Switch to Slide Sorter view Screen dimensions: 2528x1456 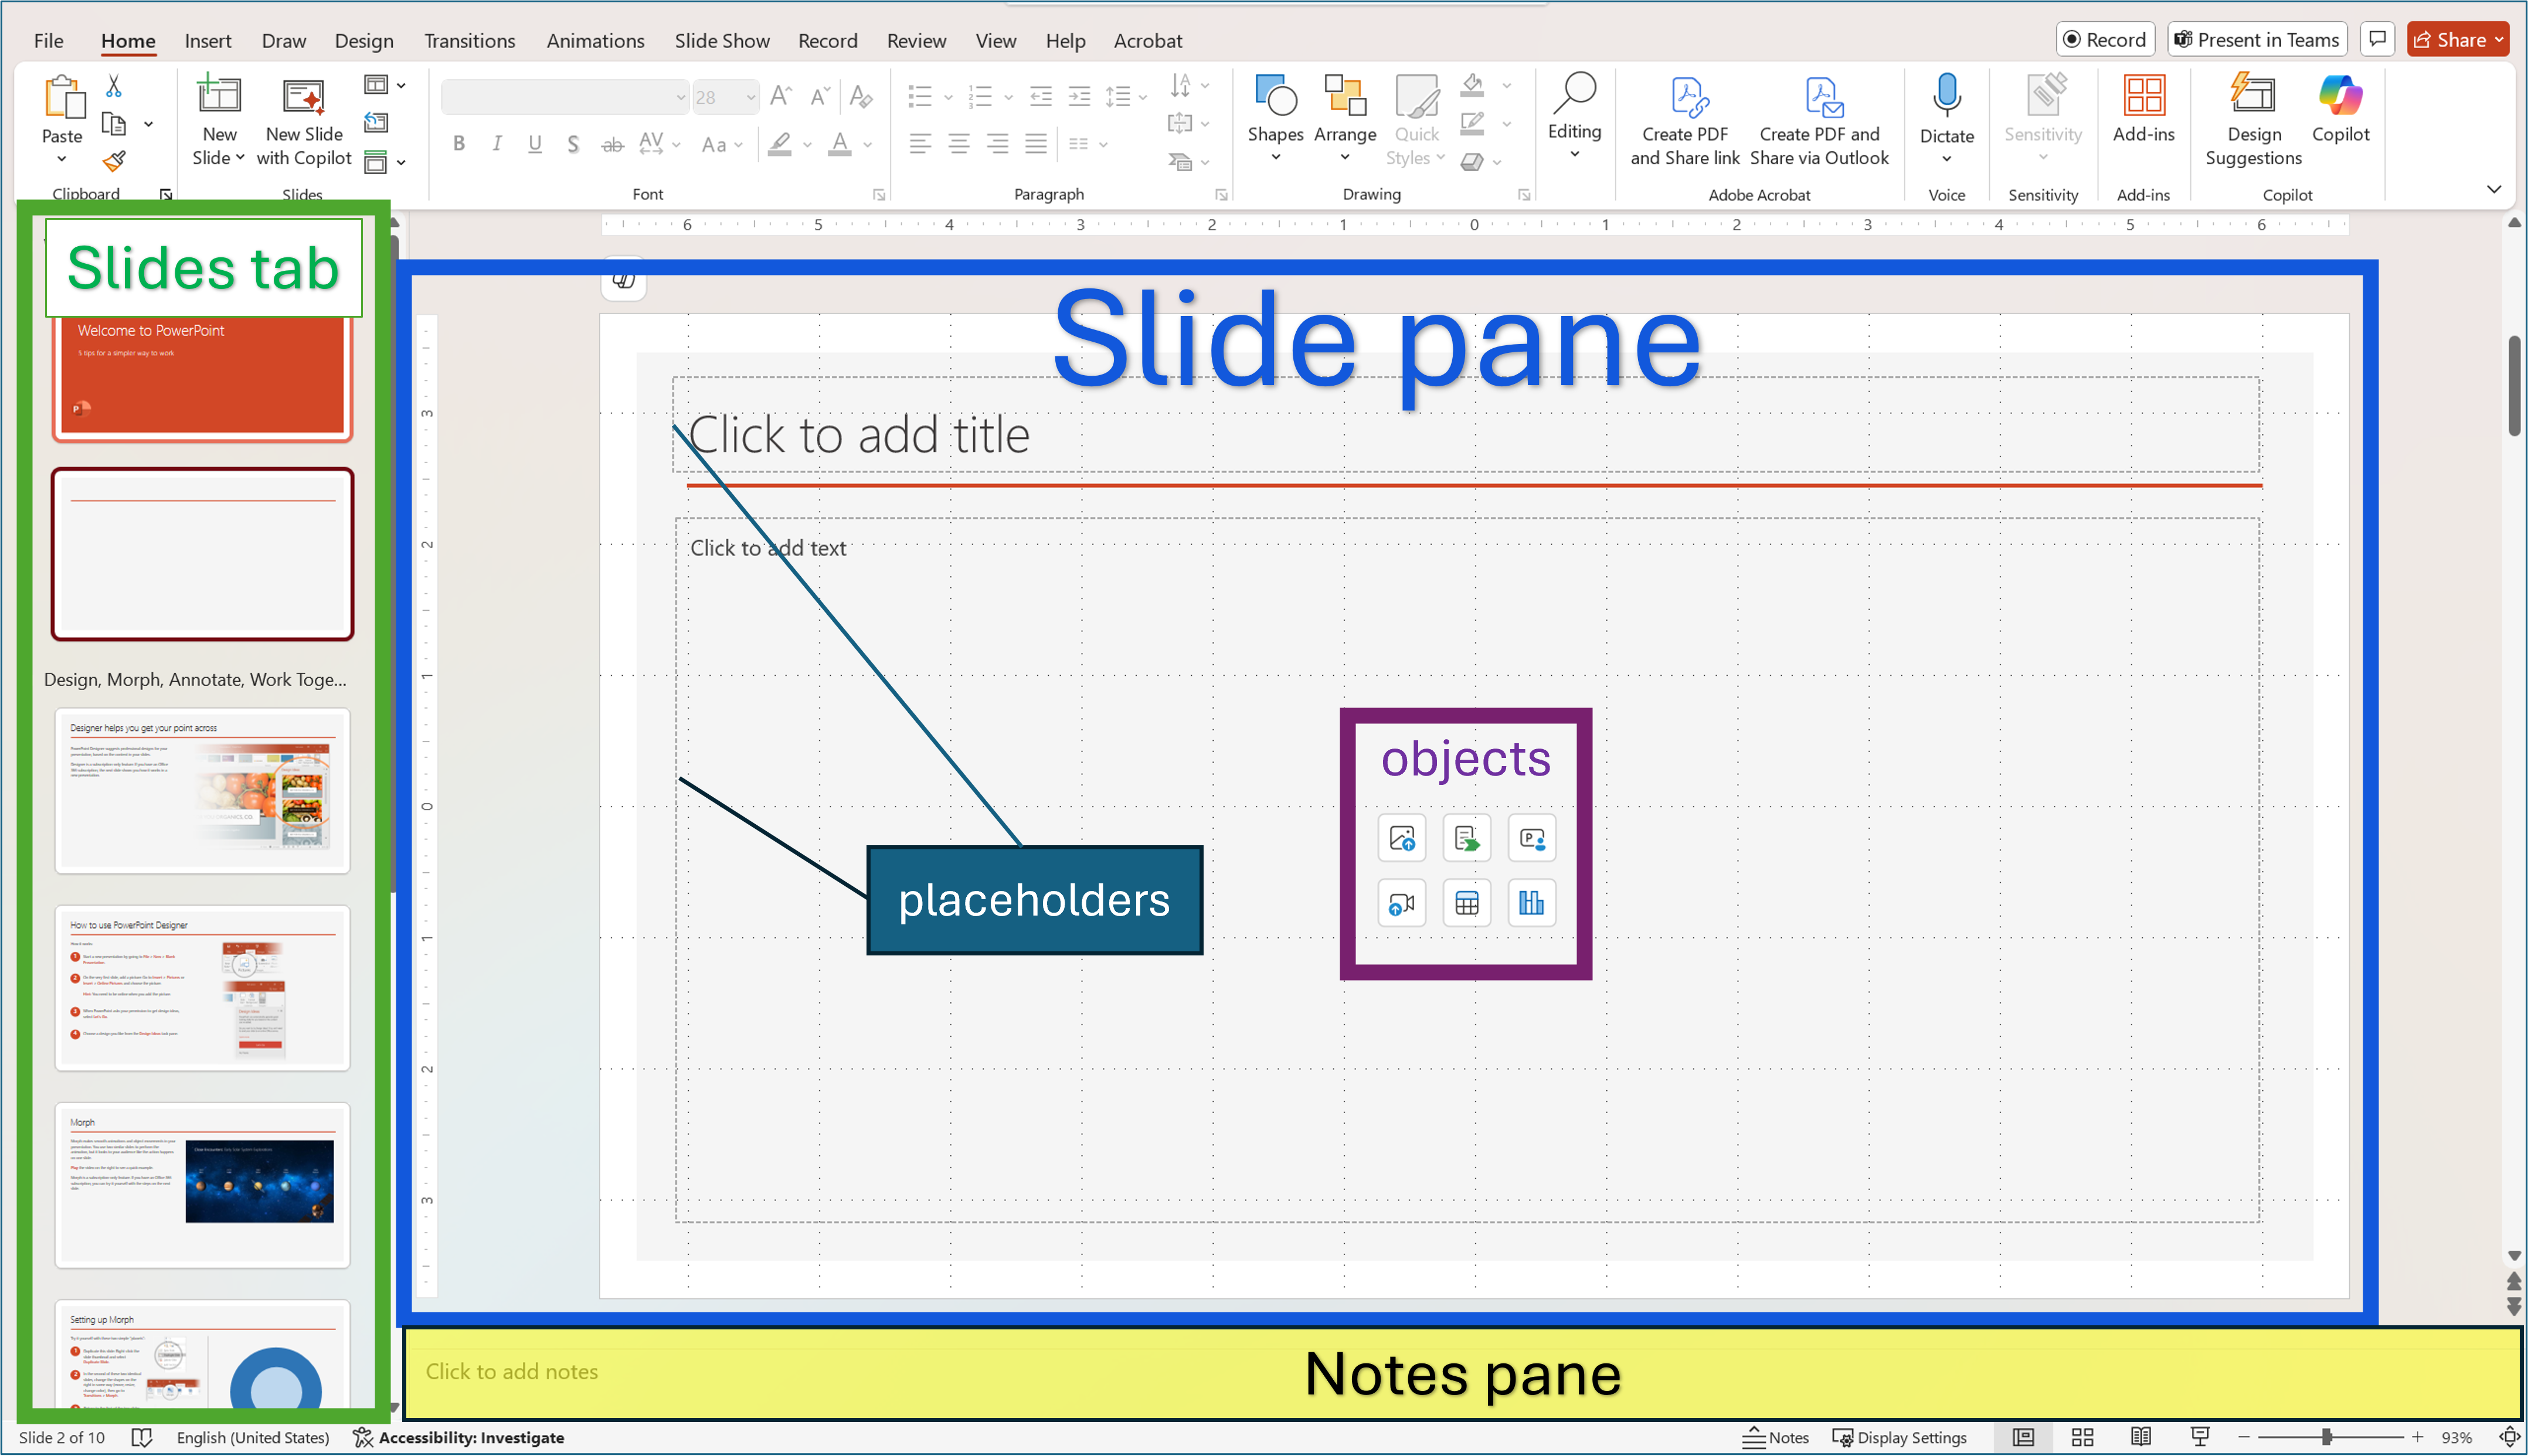[2083, 1437]
